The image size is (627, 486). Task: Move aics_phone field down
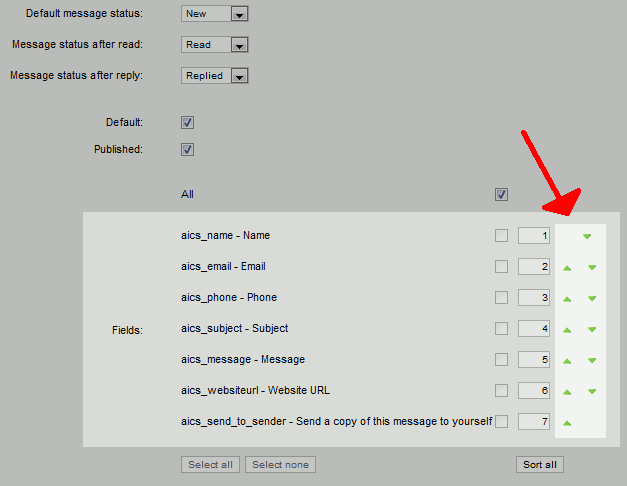[x=592, y=298]
